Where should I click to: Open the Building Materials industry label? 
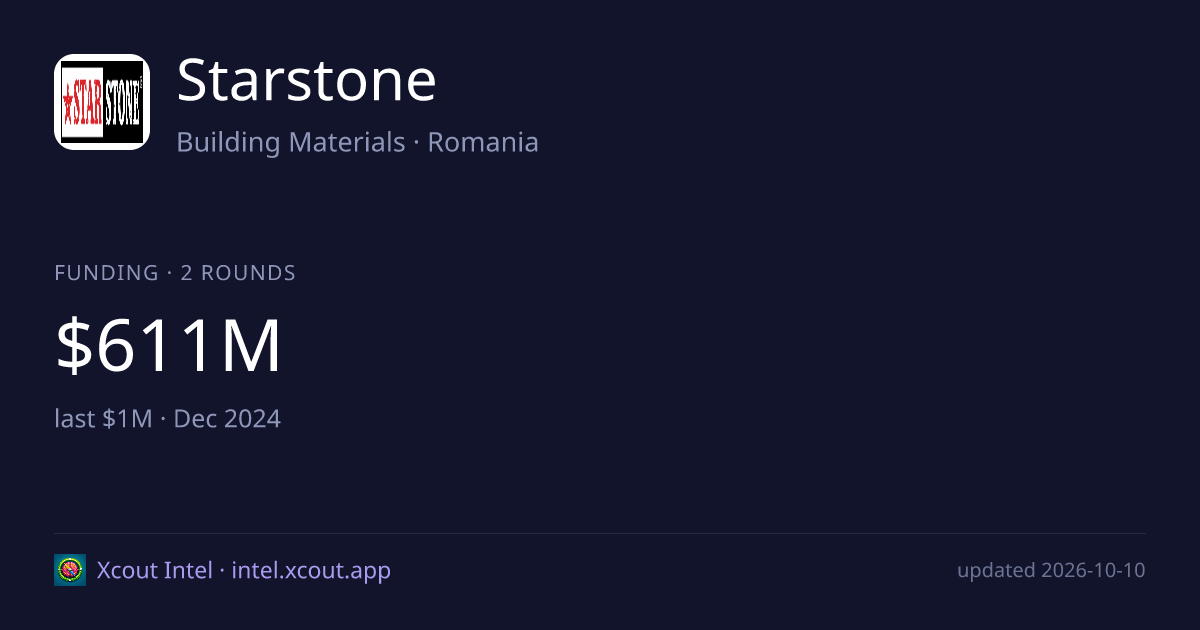tap(291, 142)
